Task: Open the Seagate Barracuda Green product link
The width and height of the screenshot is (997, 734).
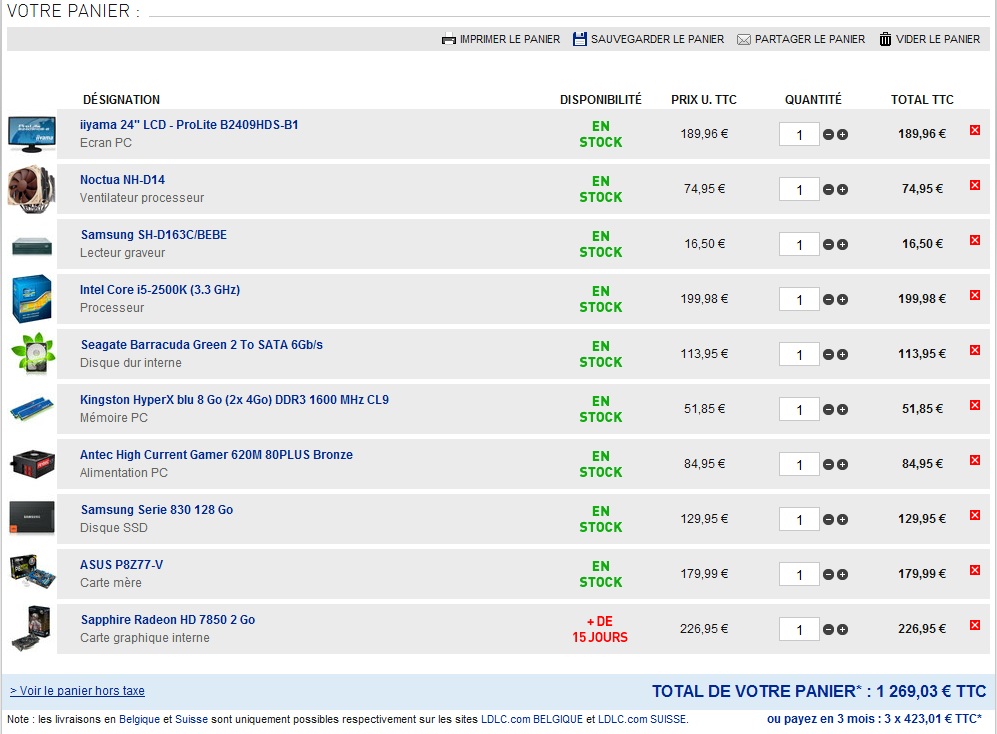Action: coord(201,345)
